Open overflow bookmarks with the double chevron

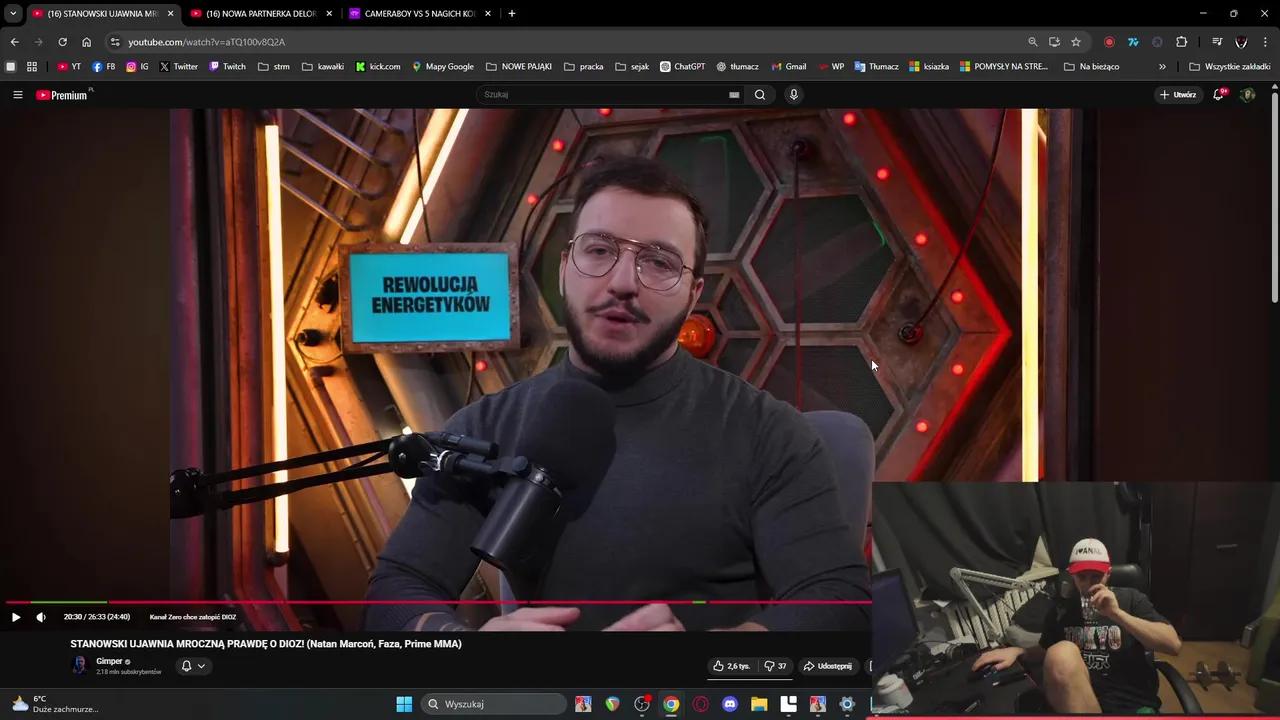click(1162, 66)
